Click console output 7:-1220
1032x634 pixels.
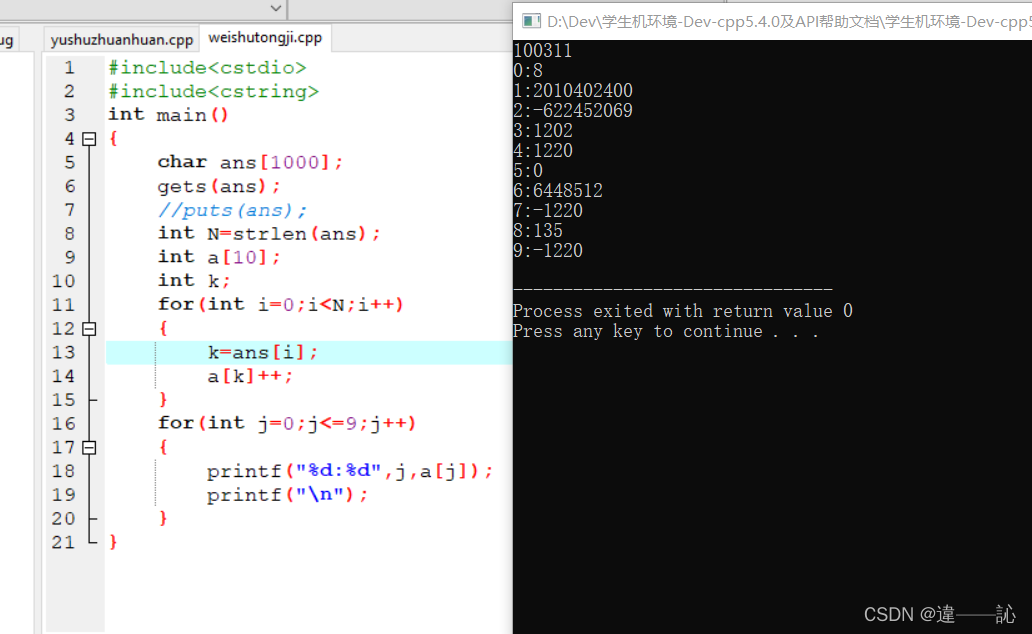(x=548, y=211)
